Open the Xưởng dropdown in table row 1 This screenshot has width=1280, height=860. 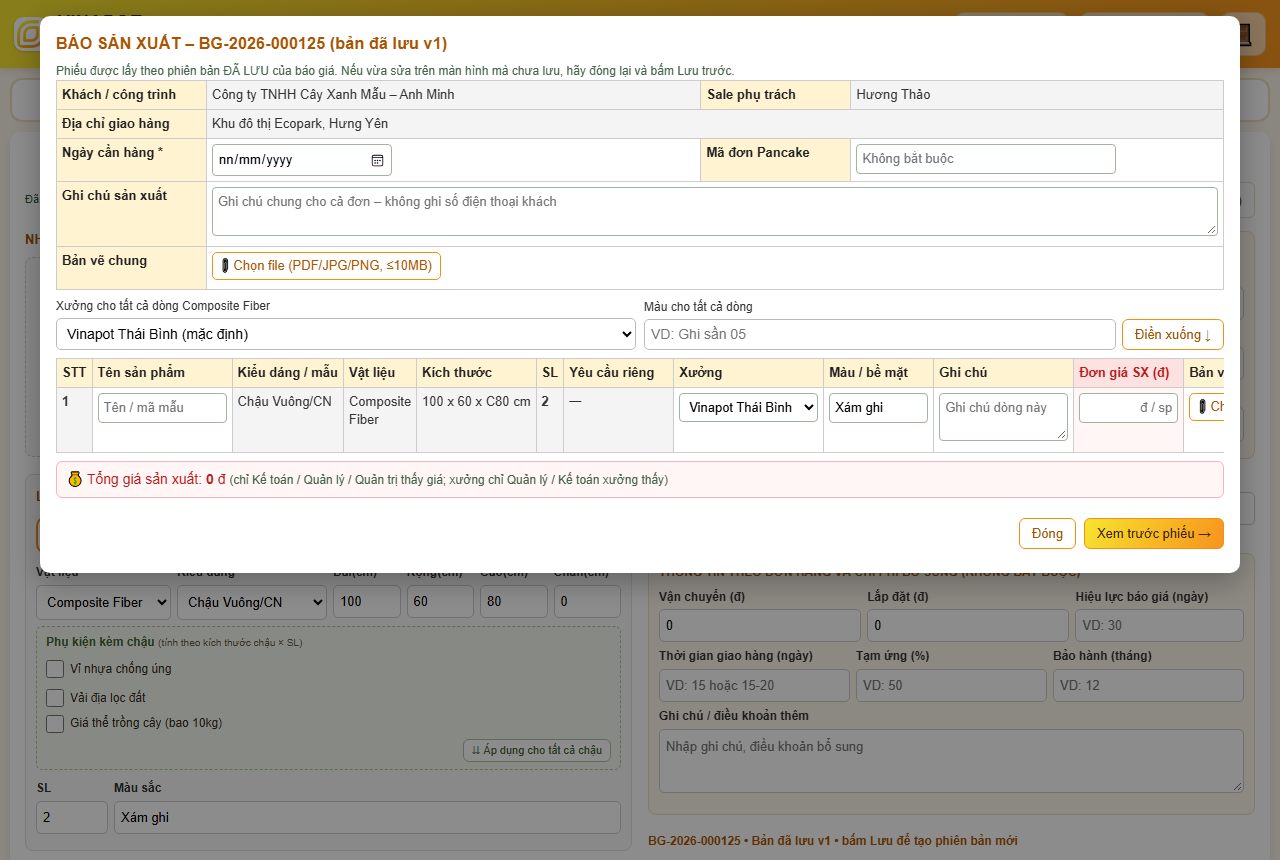[x=748, y=408]
